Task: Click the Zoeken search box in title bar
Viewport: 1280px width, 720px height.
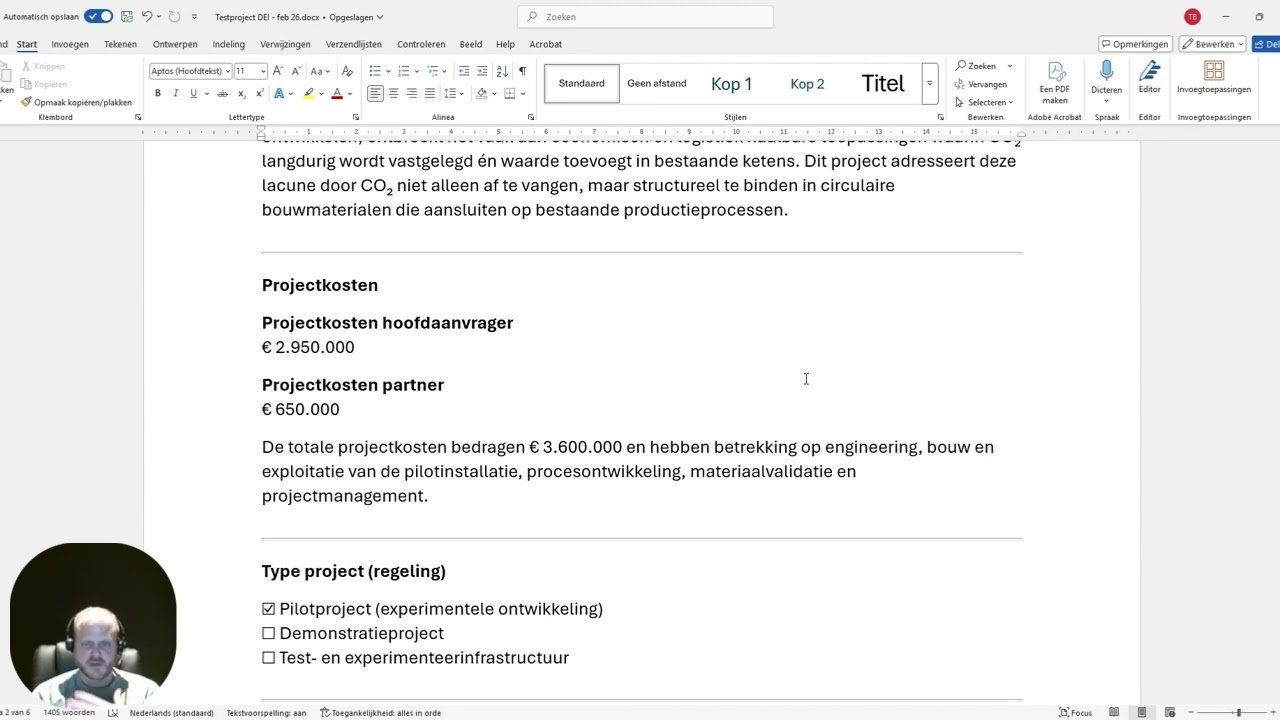Action: pyautogui.click(x=645, y=17)
